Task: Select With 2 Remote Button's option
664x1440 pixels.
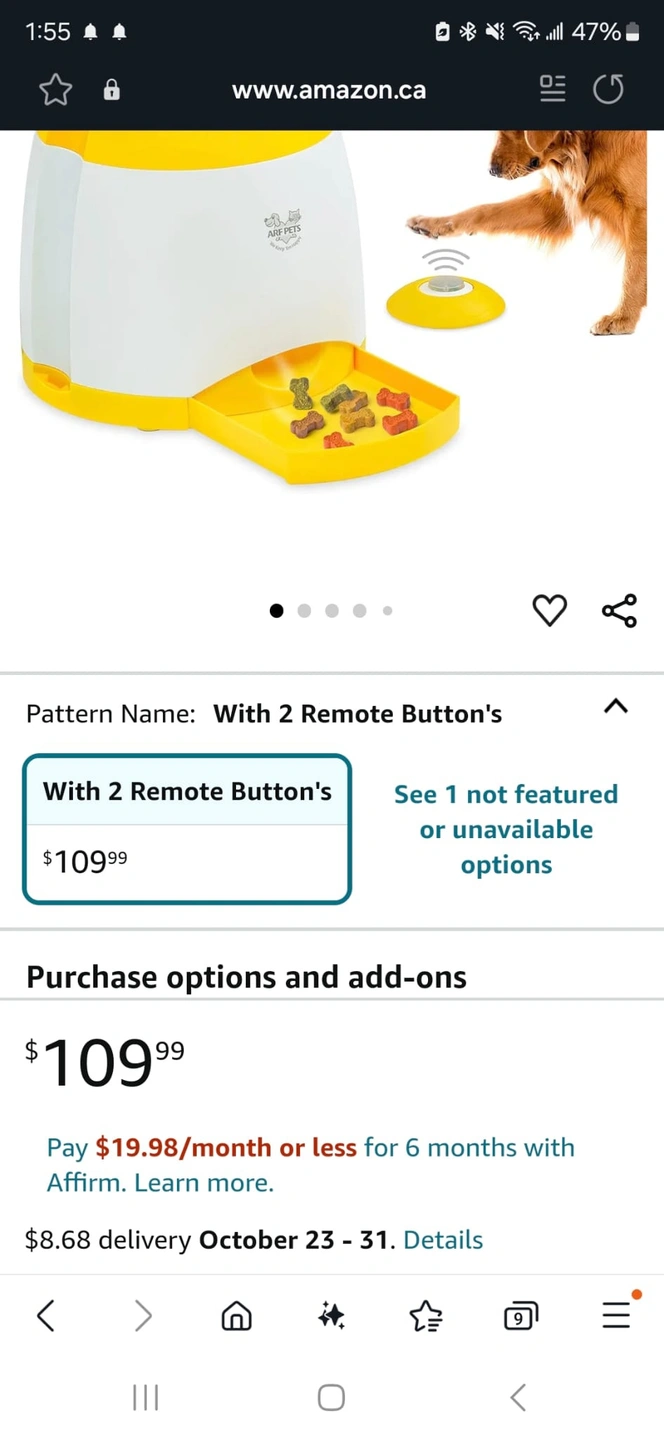Action: pos(187,828)
